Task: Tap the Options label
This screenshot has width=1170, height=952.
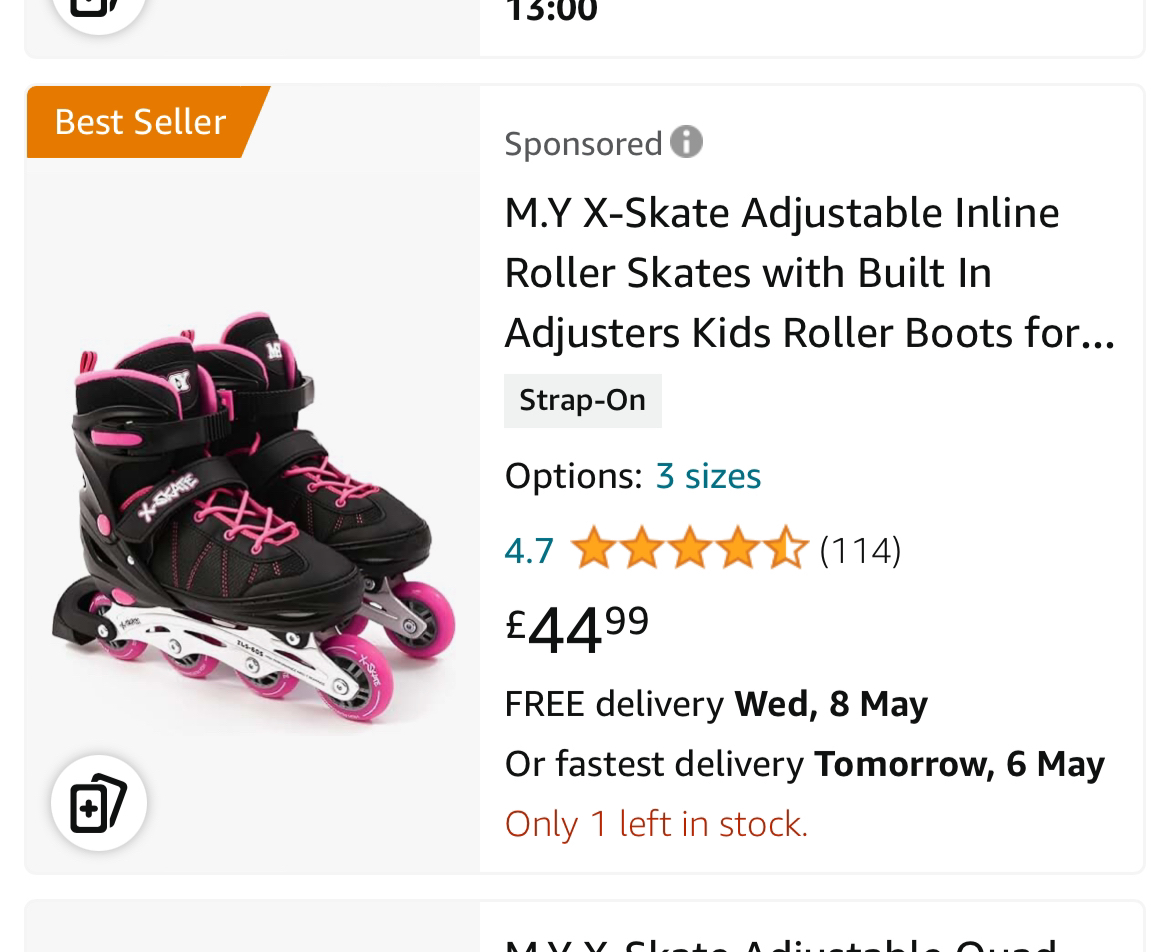Action: 572,476
